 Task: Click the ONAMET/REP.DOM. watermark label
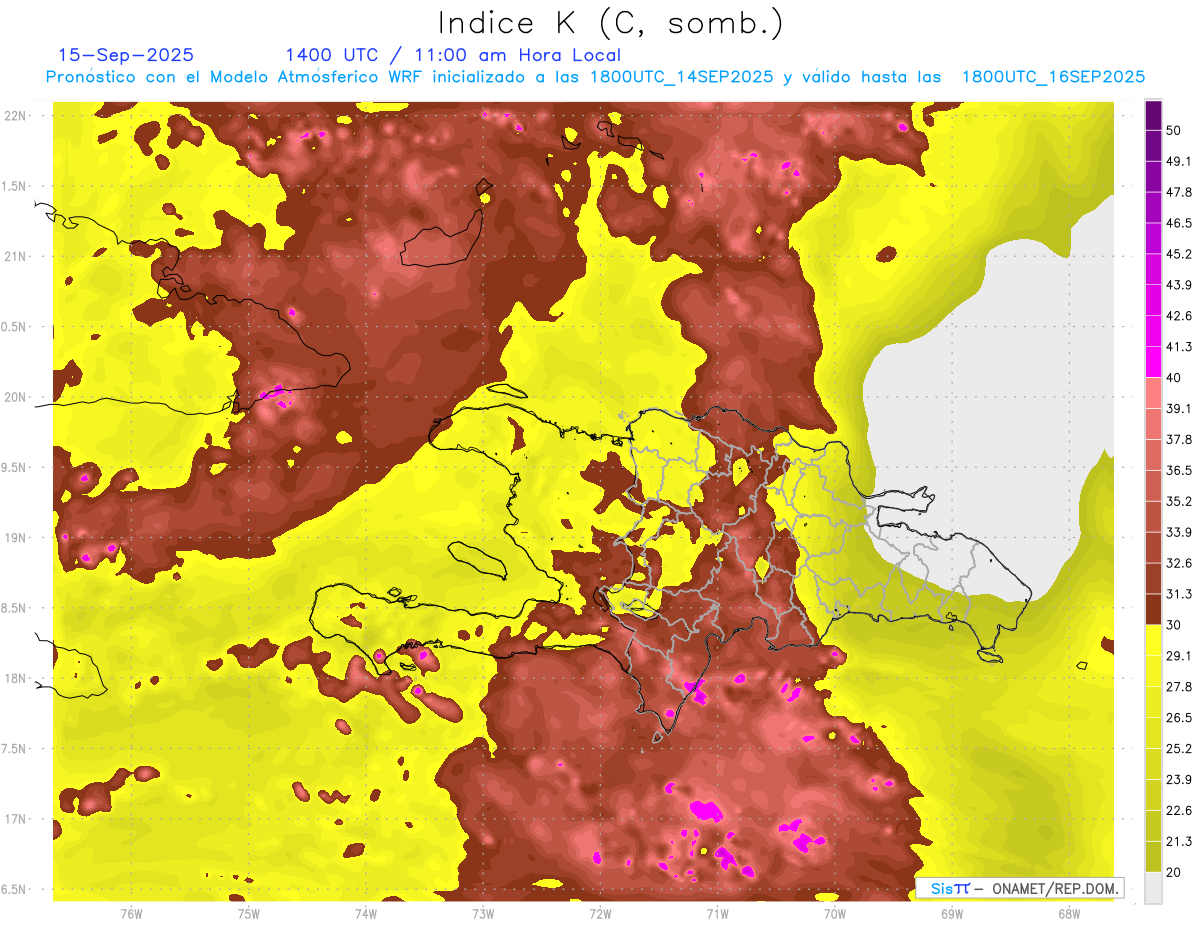pos(1020,888)
